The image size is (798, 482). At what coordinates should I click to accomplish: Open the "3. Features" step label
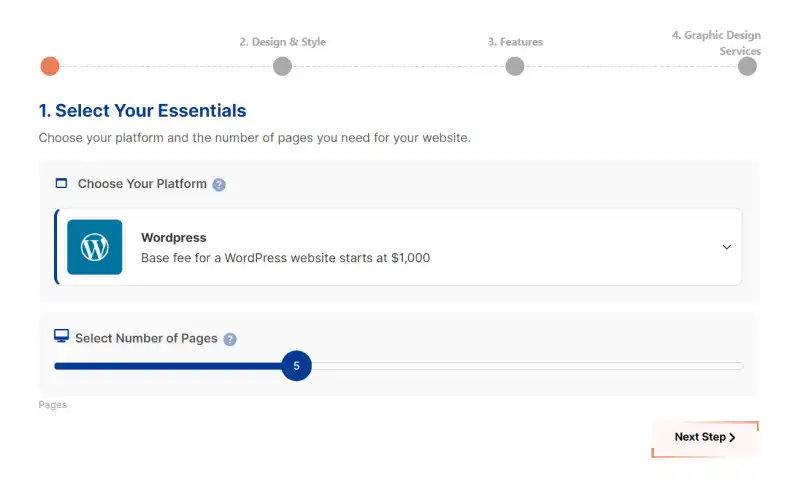515,42
